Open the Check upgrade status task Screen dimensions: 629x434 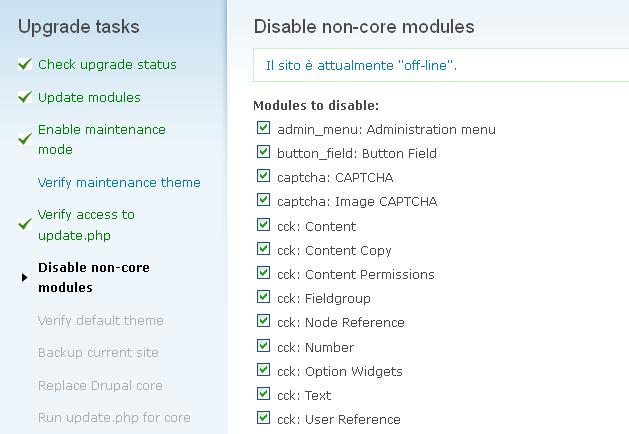[x=107, y=65]
